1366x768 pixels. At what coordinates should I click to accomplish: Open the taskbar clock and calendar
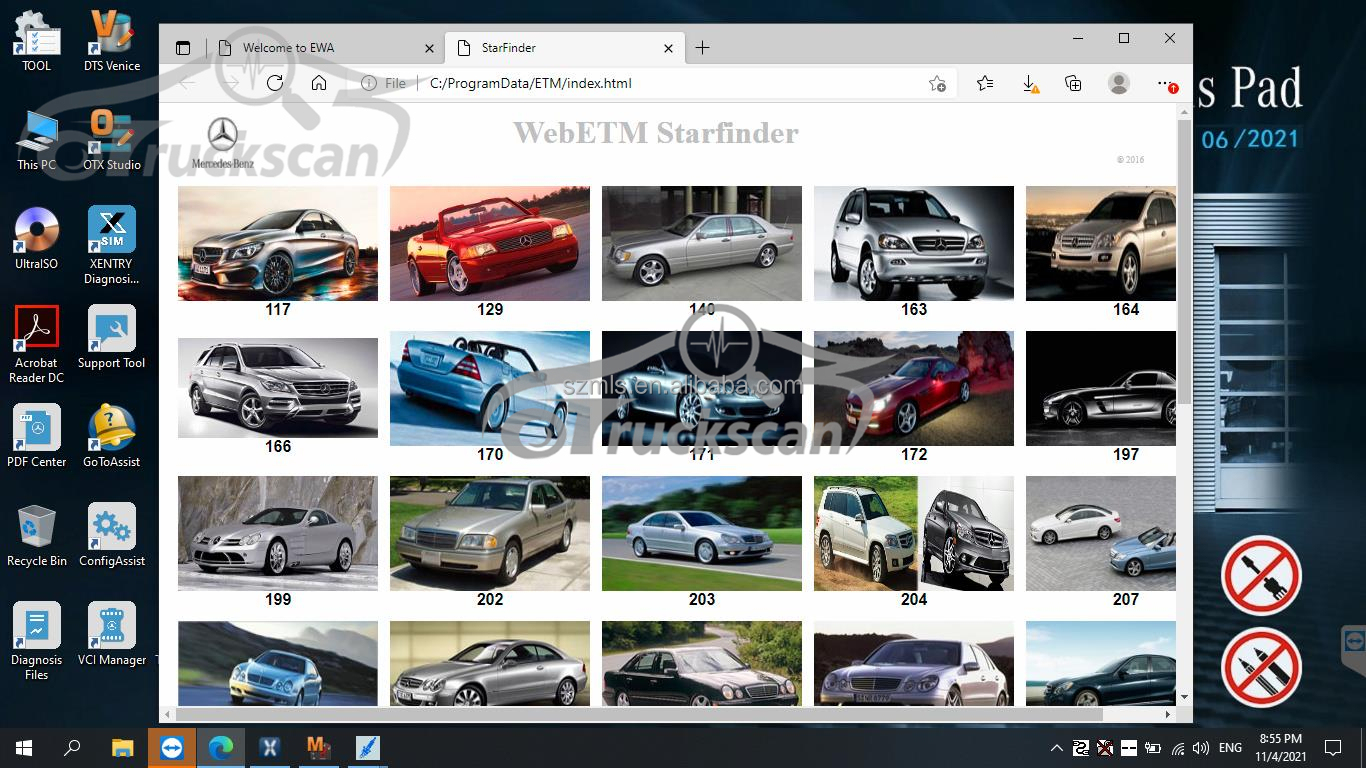click(1280, 747)
